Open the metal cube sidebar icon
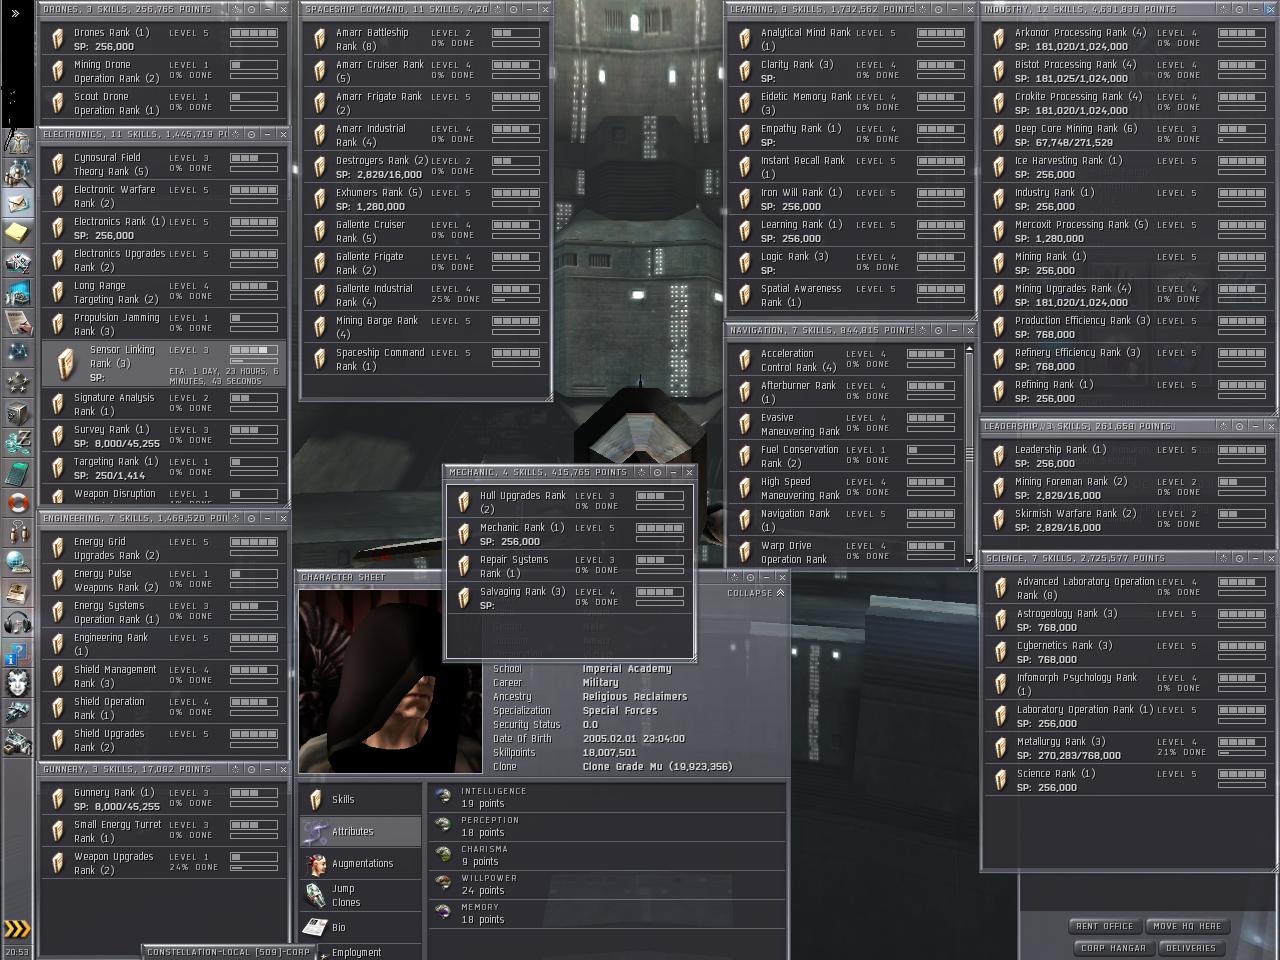The width and height of the screenshot is (1280, 960). (18, 412)
